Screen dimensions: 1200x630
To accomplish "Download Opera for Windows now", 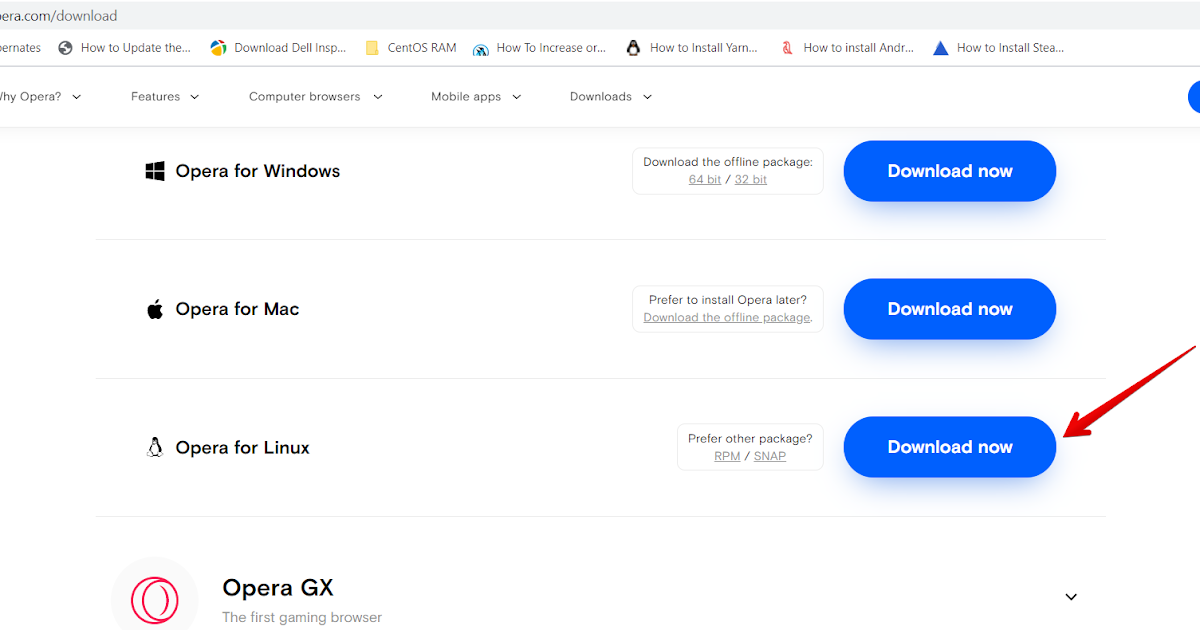I will point(950,171).
